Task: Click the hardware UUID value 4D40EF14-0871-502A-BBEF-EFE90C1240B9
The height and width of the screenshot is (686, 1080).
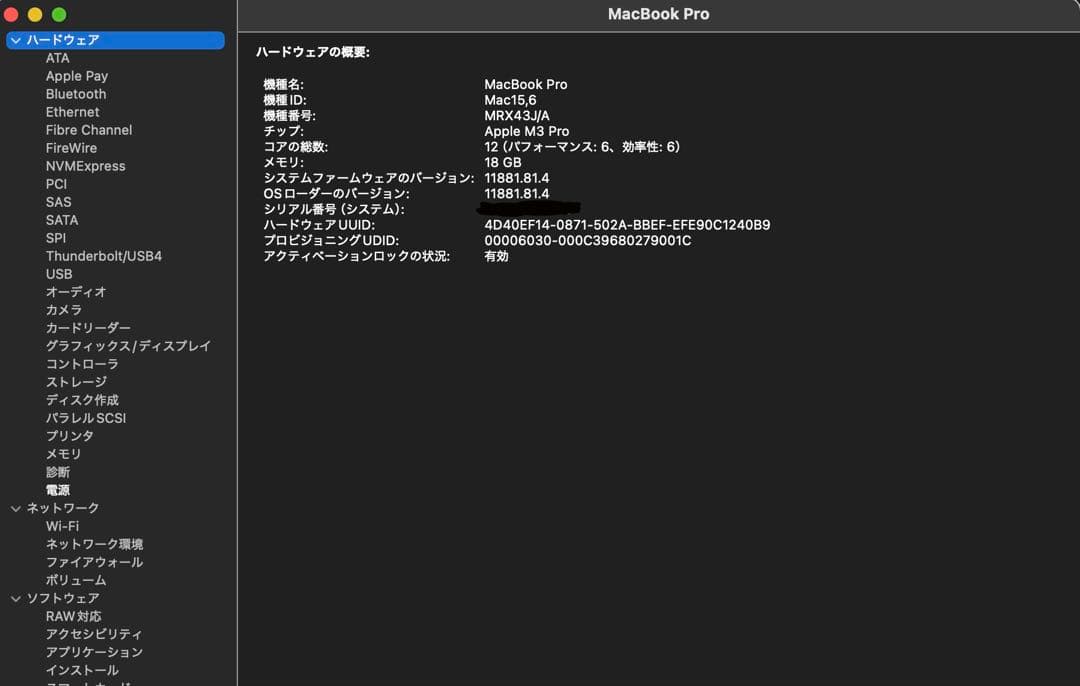Action: pos(627,225)
